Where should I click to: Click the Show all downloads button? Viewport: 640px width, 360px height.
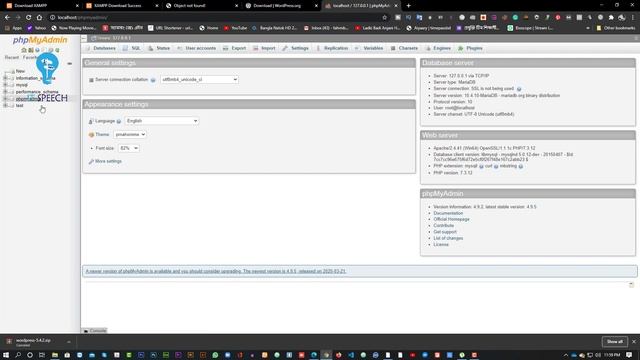pyautogui.click(x=615, y=342)
